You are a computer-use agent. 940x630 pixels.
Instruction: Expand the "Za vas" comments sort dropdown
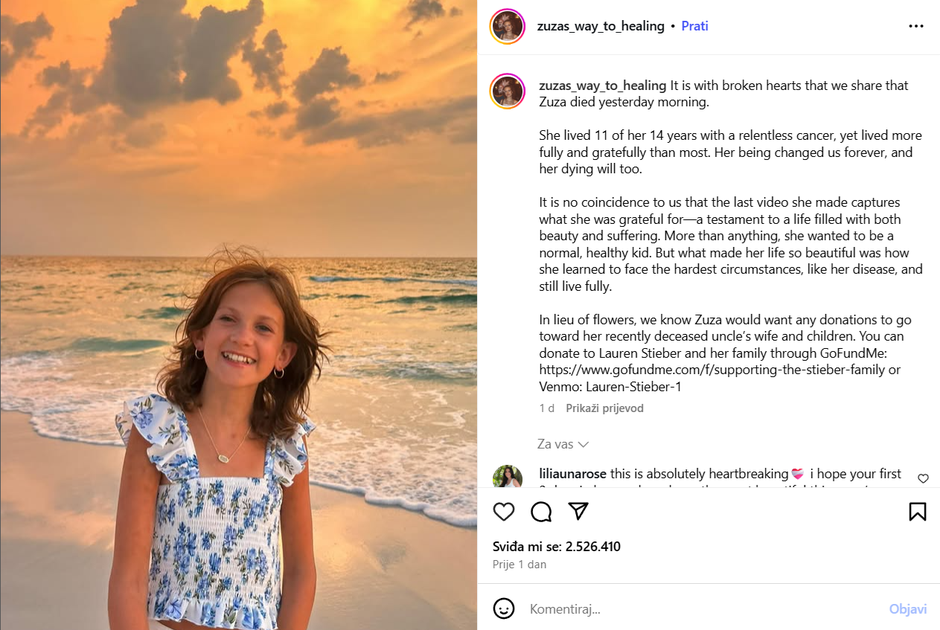(x=563, y=444)
